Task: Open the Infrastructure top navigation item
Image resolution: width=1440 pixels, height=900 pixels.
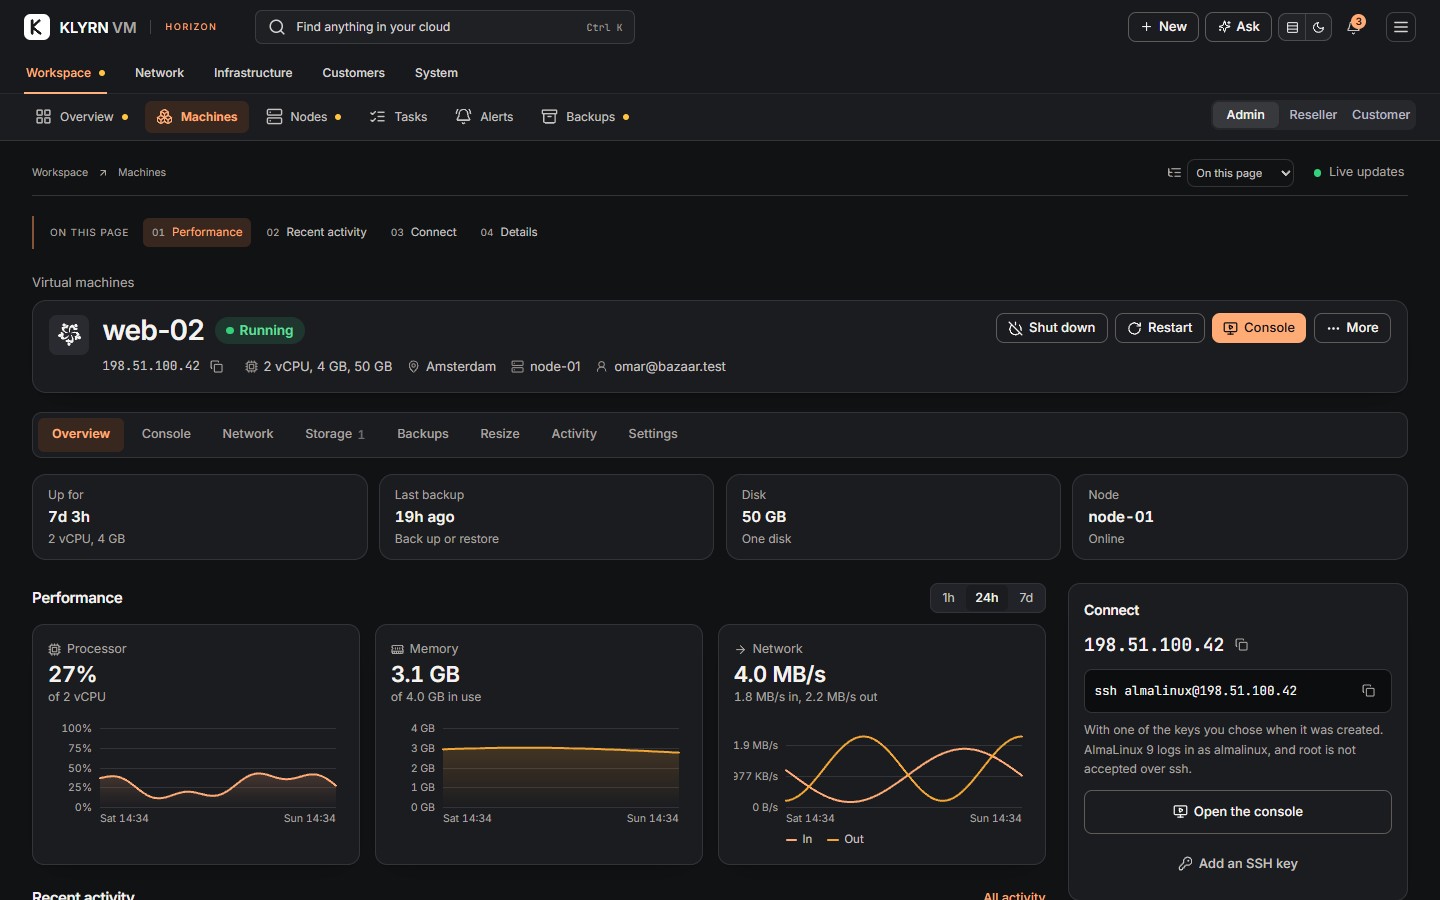Action: pos(253,73)
